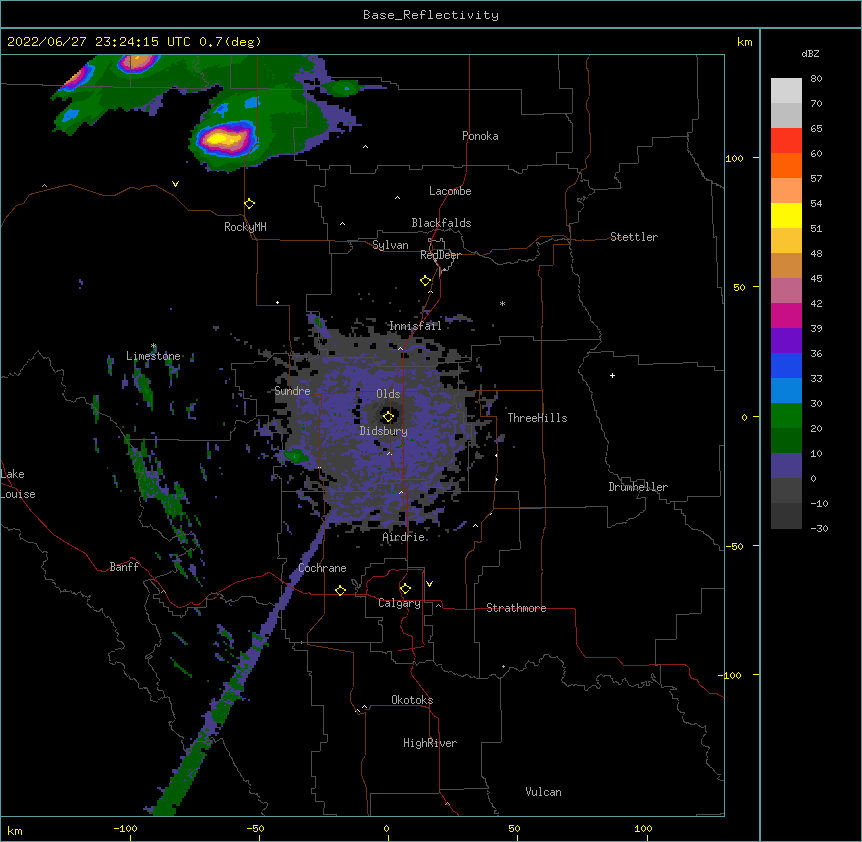Click the yellow marker south of RedDeer
This screenshot has height=842, width=862.
pos(426,281)
